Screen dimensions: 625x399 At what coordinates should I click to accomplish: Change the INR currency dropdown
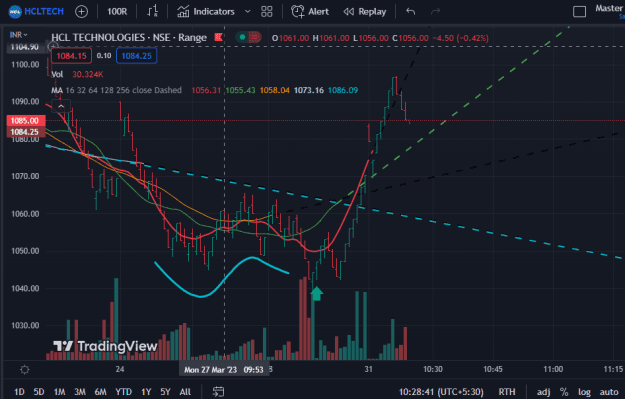[x=18, y=35]
